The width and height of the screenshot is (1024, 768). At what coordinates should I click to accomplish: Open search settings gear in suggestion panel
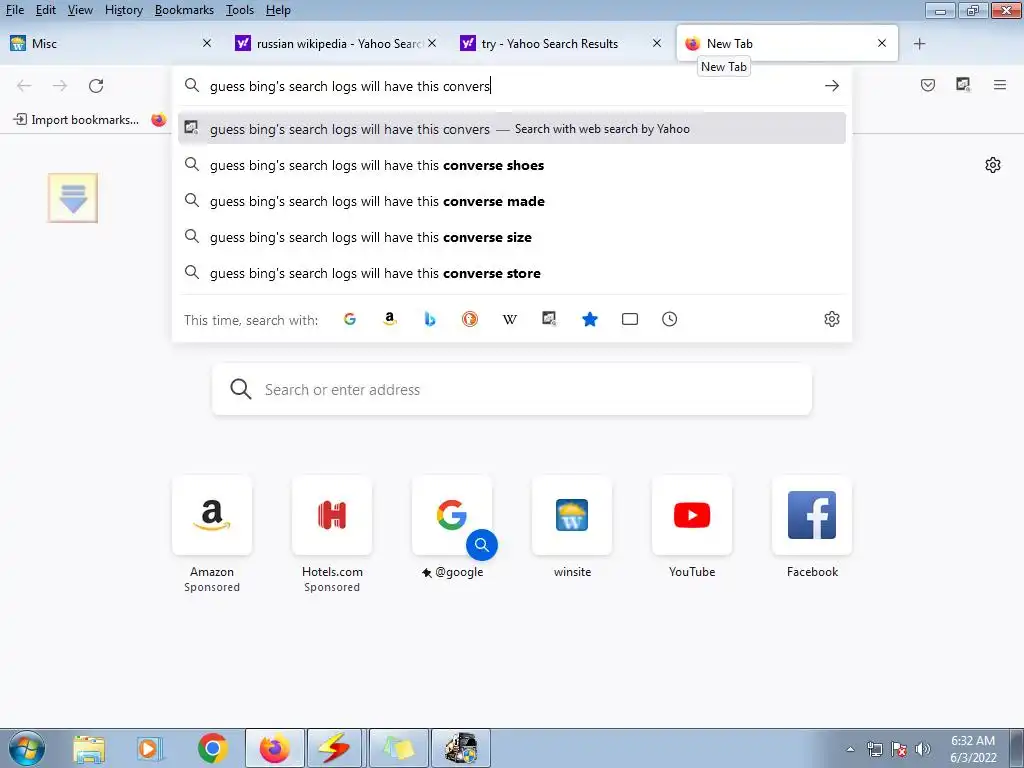(831, 319)
